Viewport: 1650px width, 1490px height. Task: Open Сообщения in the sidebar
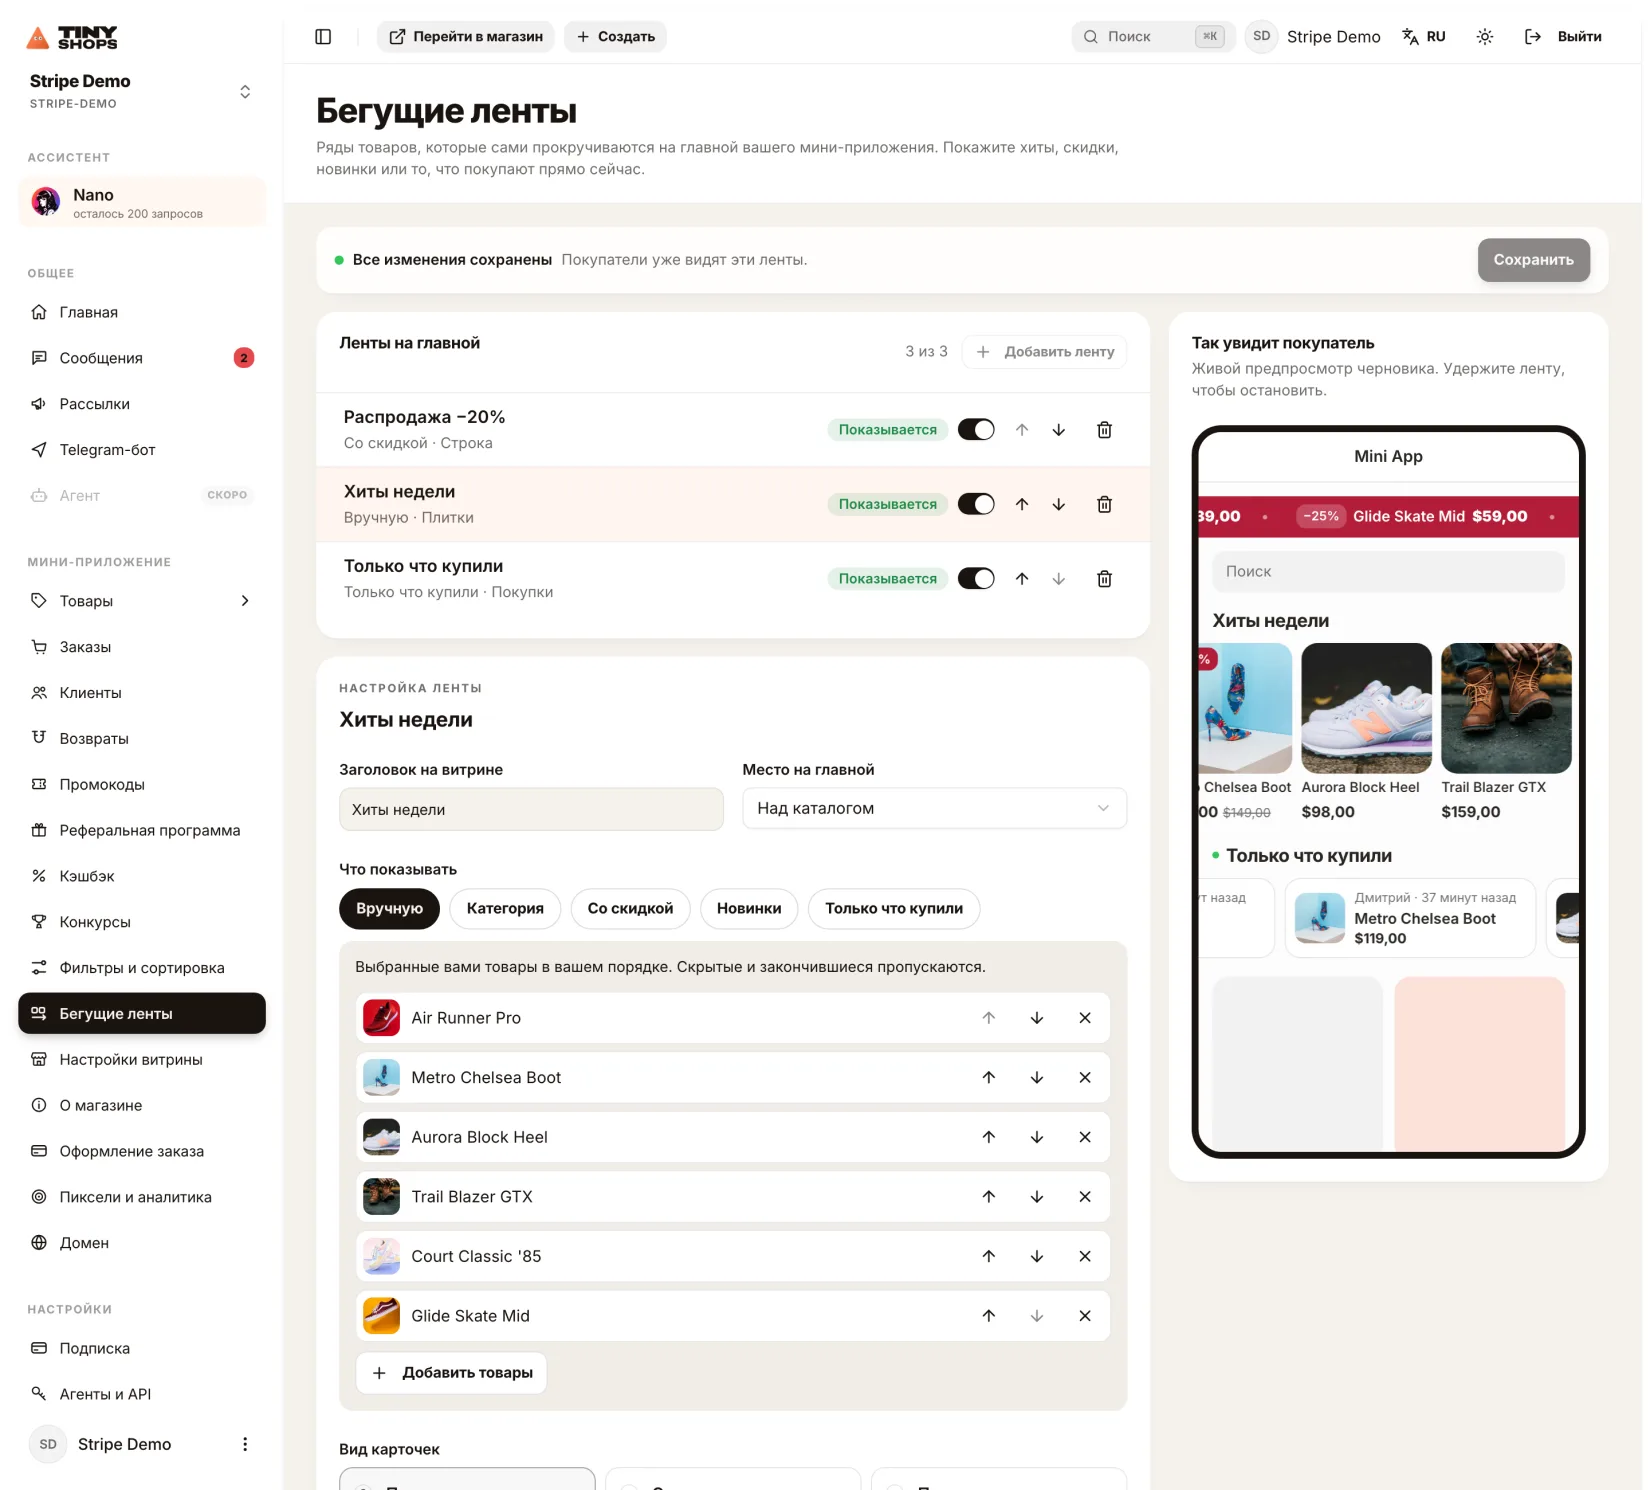[142, 358]
